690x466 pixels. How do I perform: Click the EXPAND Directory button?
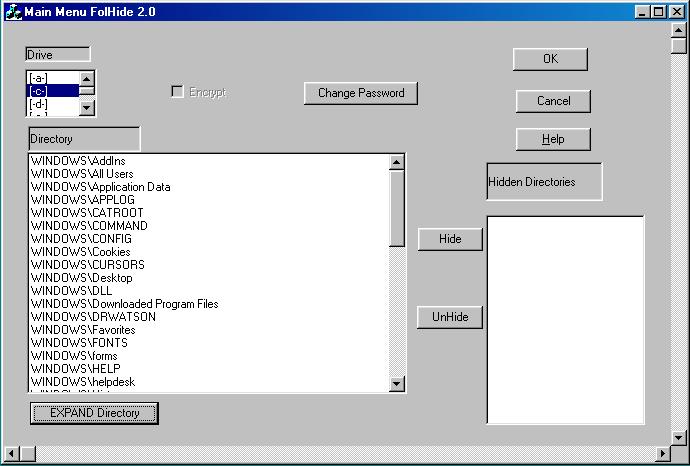[x=94, y=413]
